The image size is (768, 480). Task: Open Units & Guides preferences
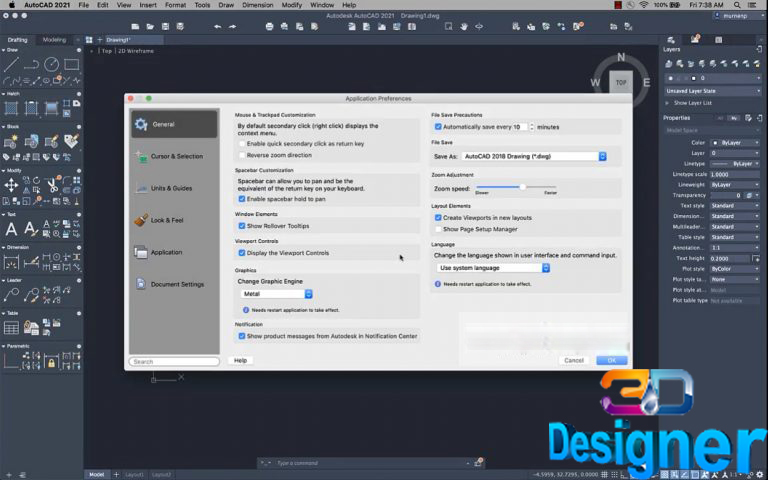pos(174,188)
